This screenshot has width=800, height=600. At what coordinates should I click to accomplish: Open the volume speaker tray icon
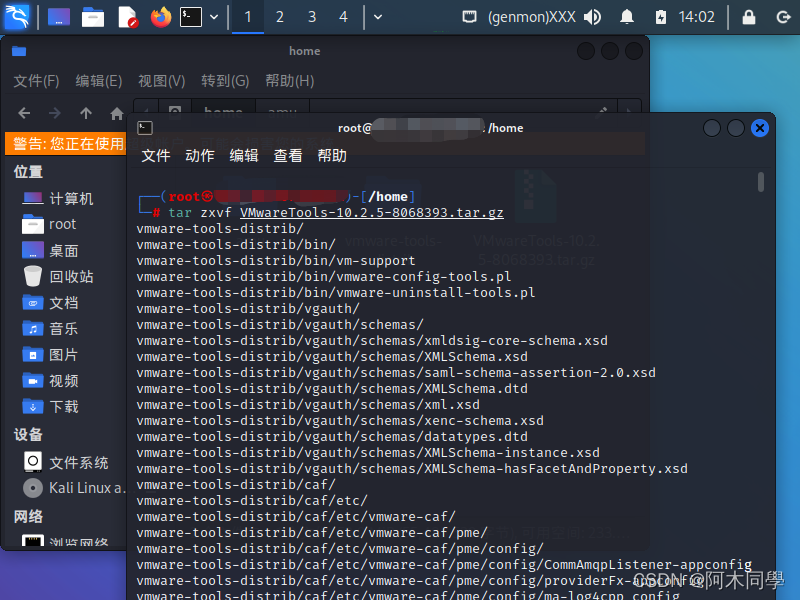593,17
